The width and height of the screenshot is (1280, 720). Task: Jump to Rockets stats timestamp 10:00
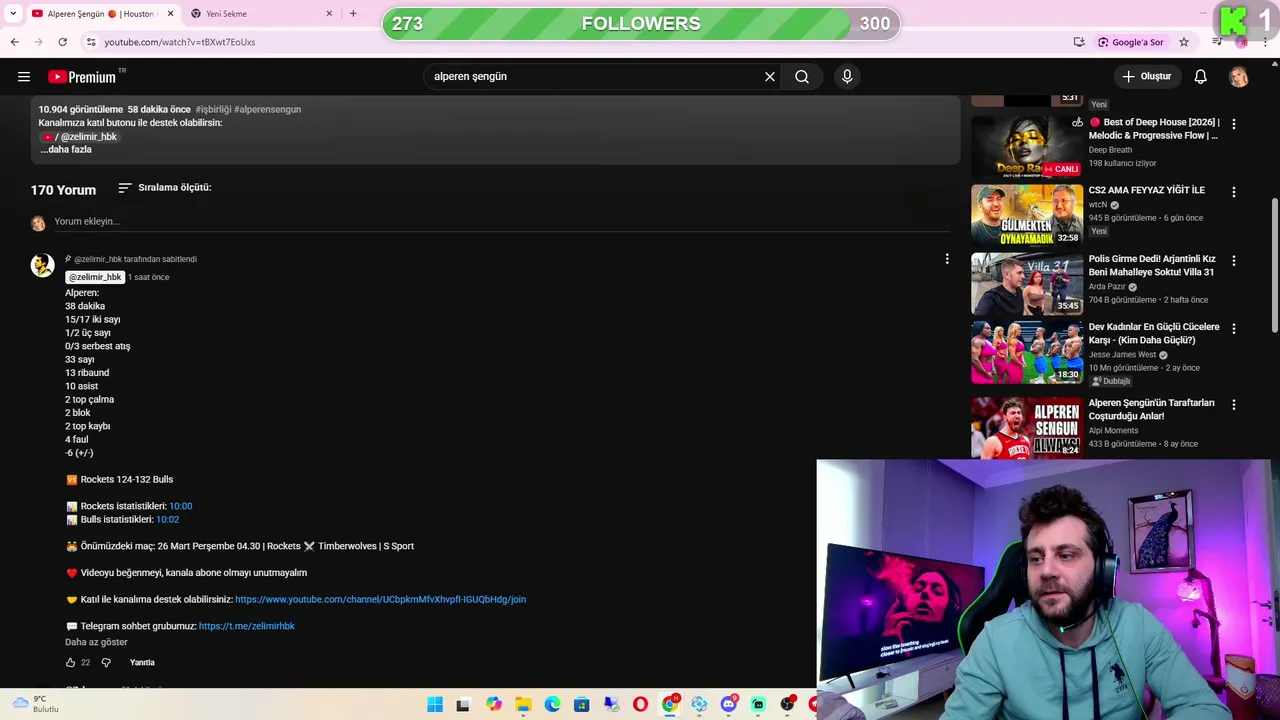pyautogui.click(x=181, y=507)
